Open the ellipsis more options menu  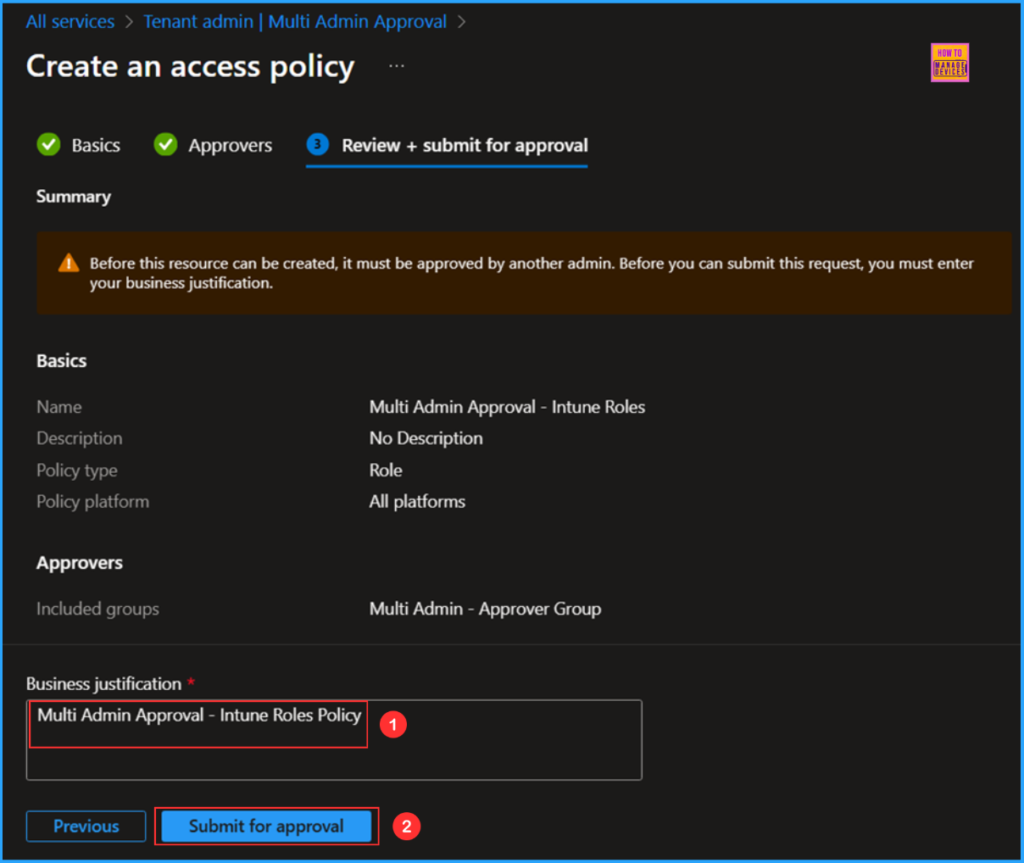pyautogui.click(x=396, y=66)
